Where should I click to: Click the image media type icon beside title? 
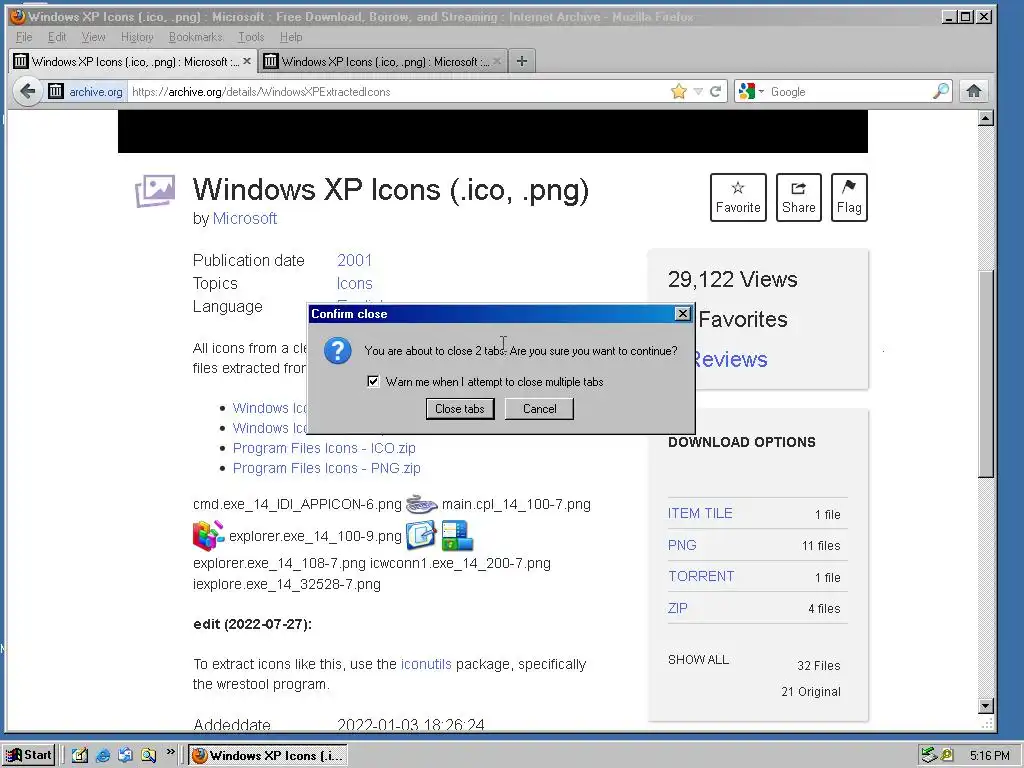coord(155,191)
